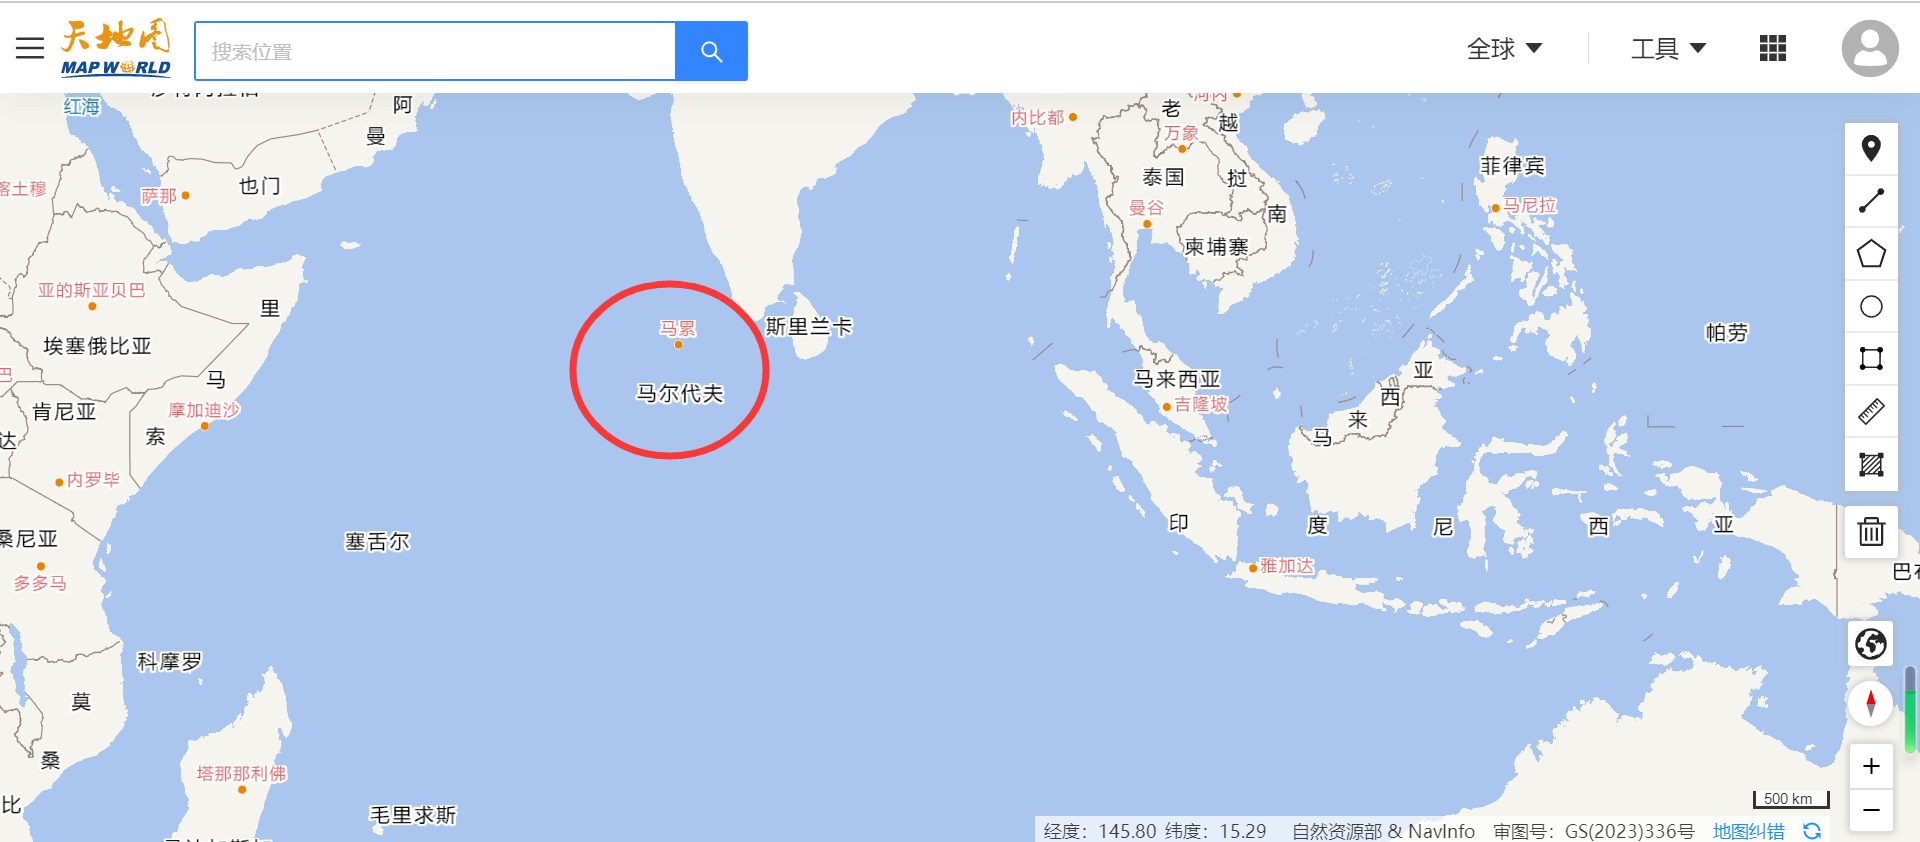Click the 塞舌尔 label
1920x842 pixels.
point(377,541)
